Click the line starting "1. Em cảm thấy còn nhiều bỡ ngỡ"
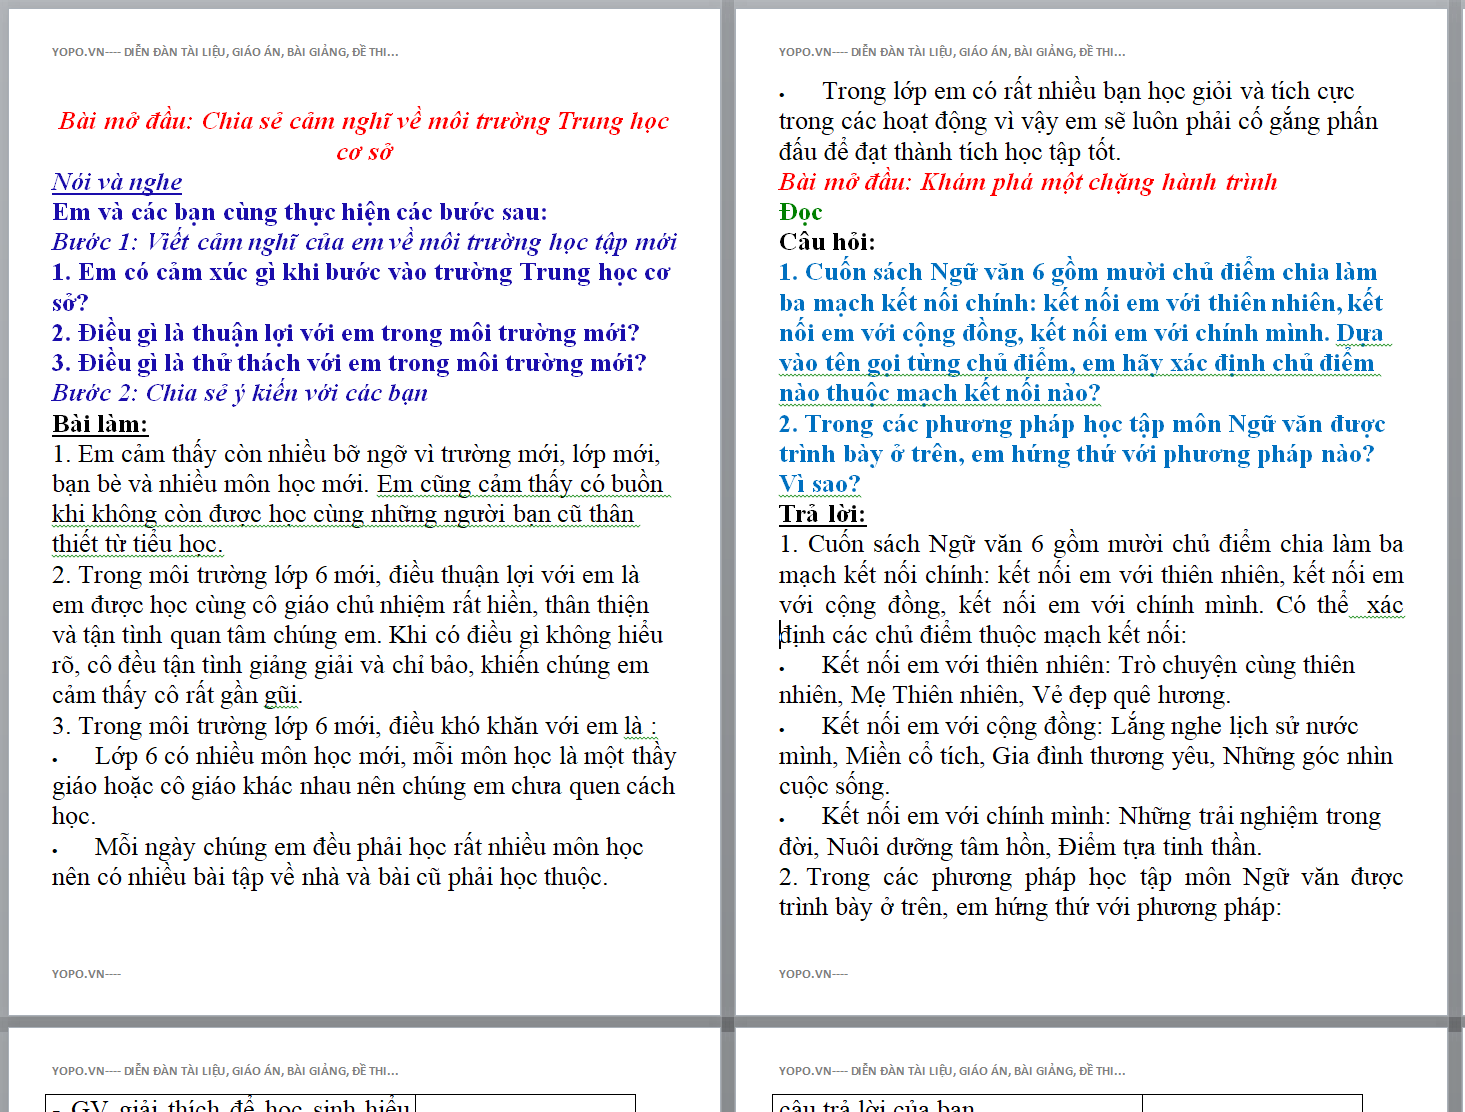Screen dimensions: 1465x1112 (x=356, y=454)
